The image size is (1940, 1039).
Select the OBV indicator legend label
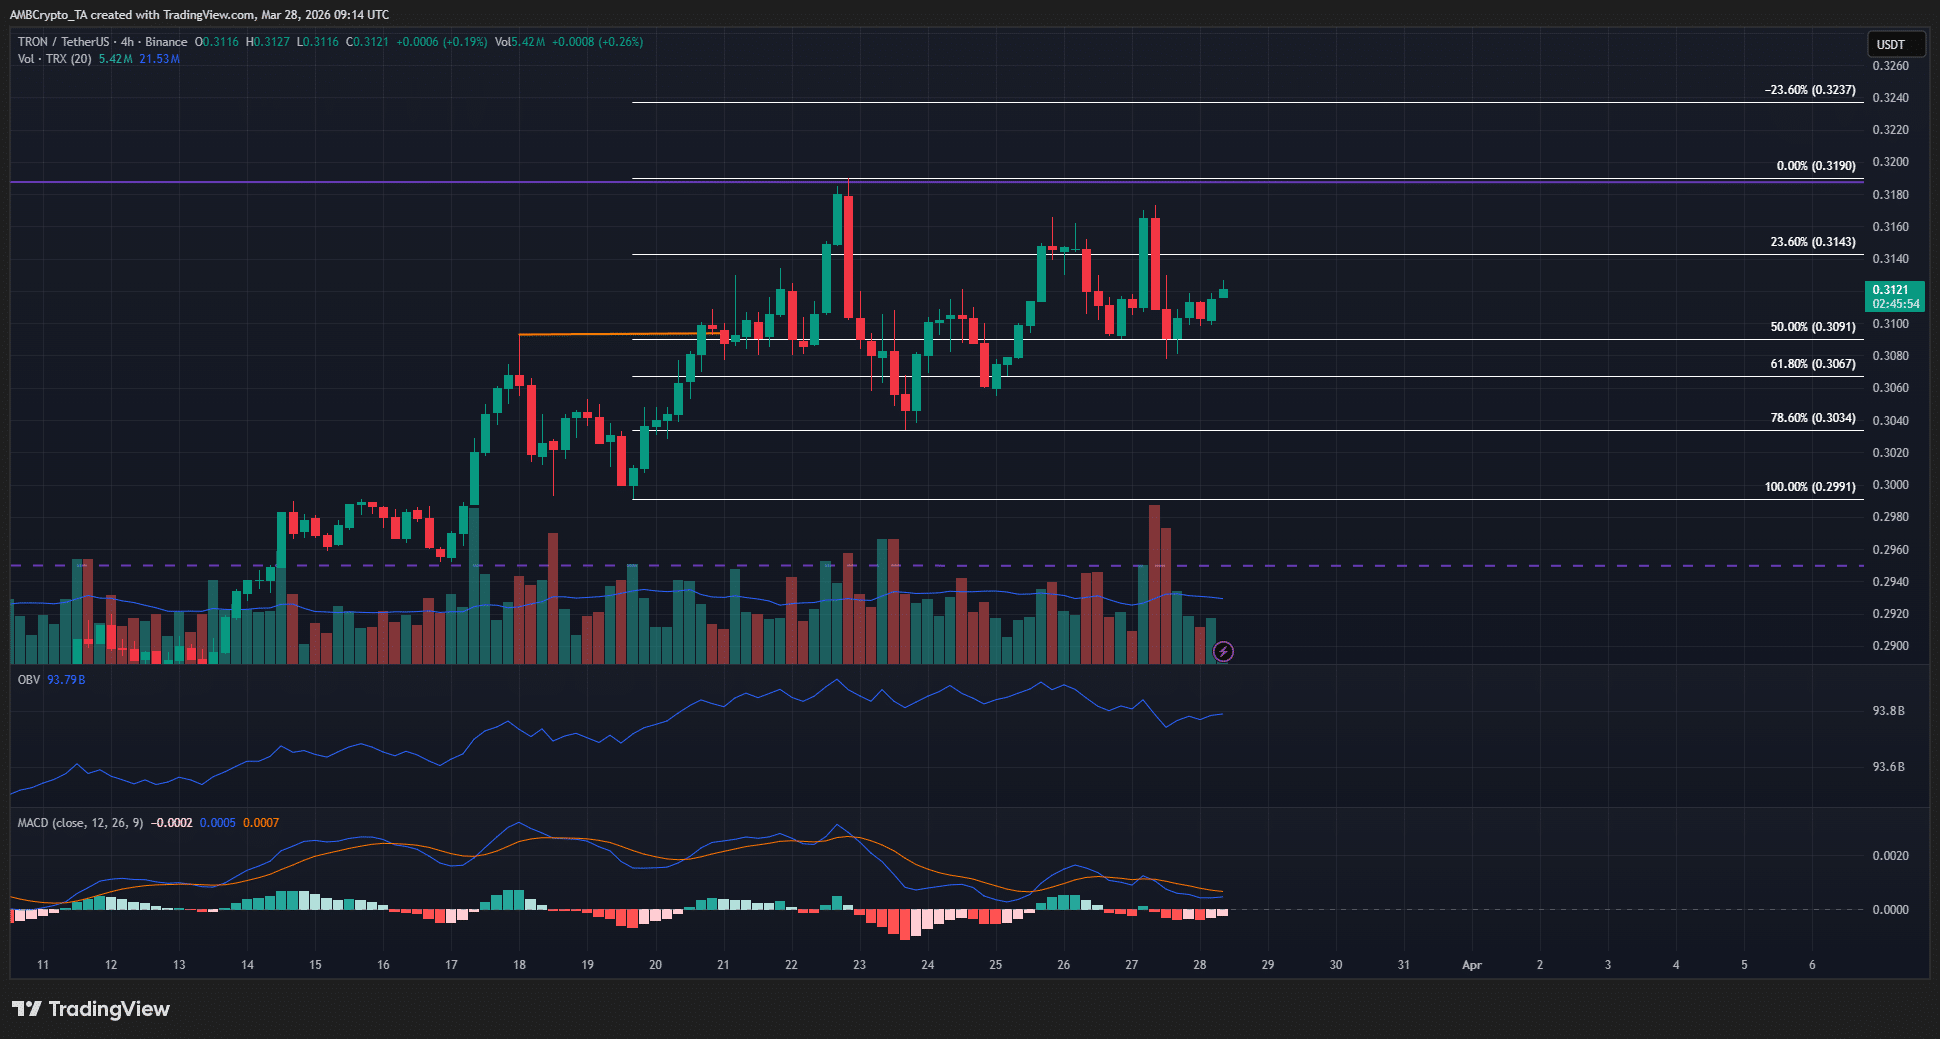pyautogui.click(x=29, y=680)
